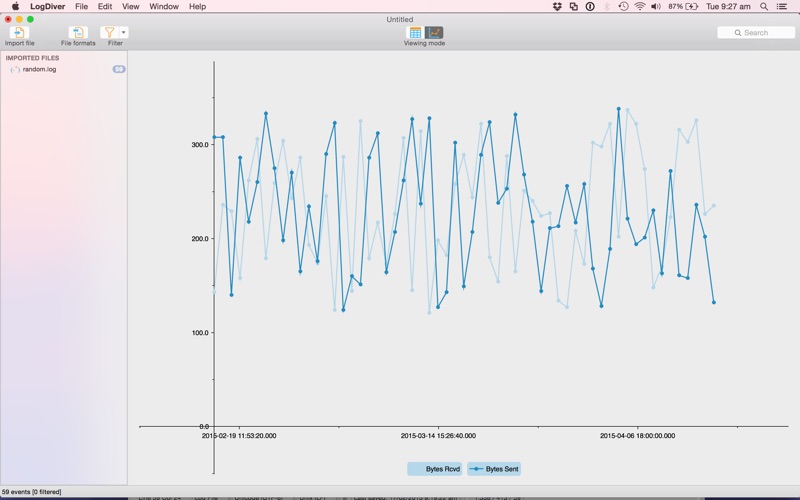Open the File menu

pyautogui.click(x=81, y=7)
